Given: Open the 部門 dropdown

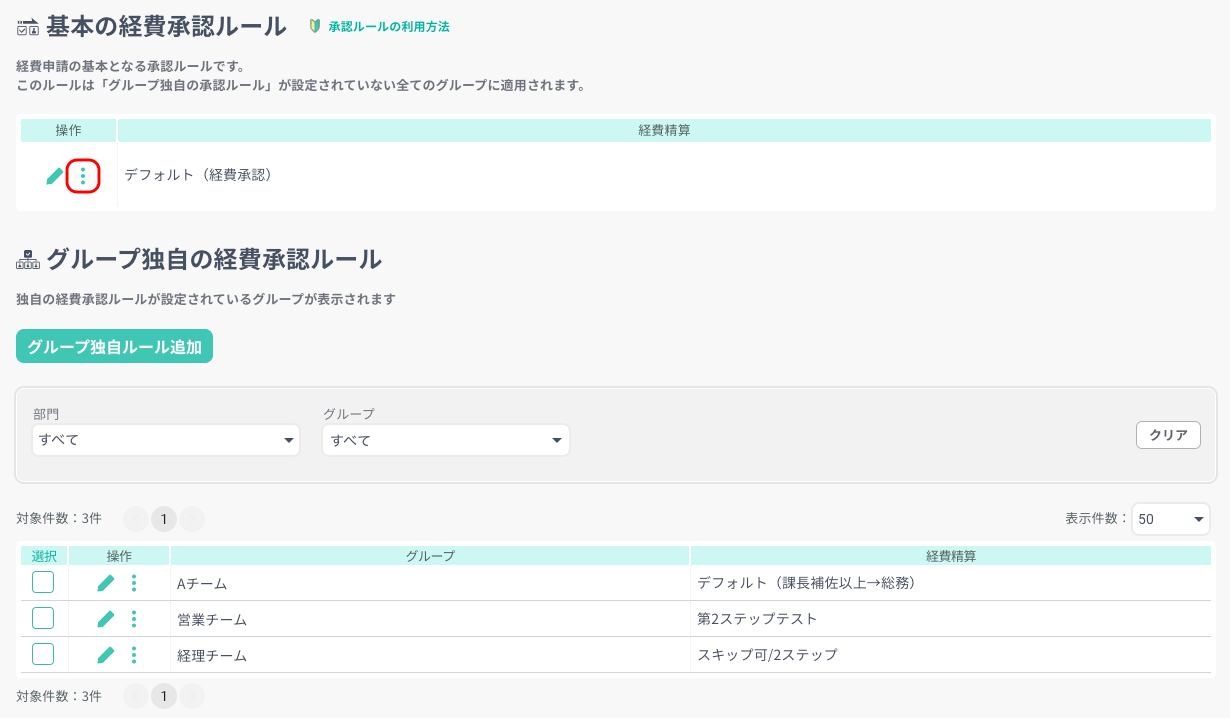Looking at the screenshot, I should pyautogui.click(x=166, y=440).
